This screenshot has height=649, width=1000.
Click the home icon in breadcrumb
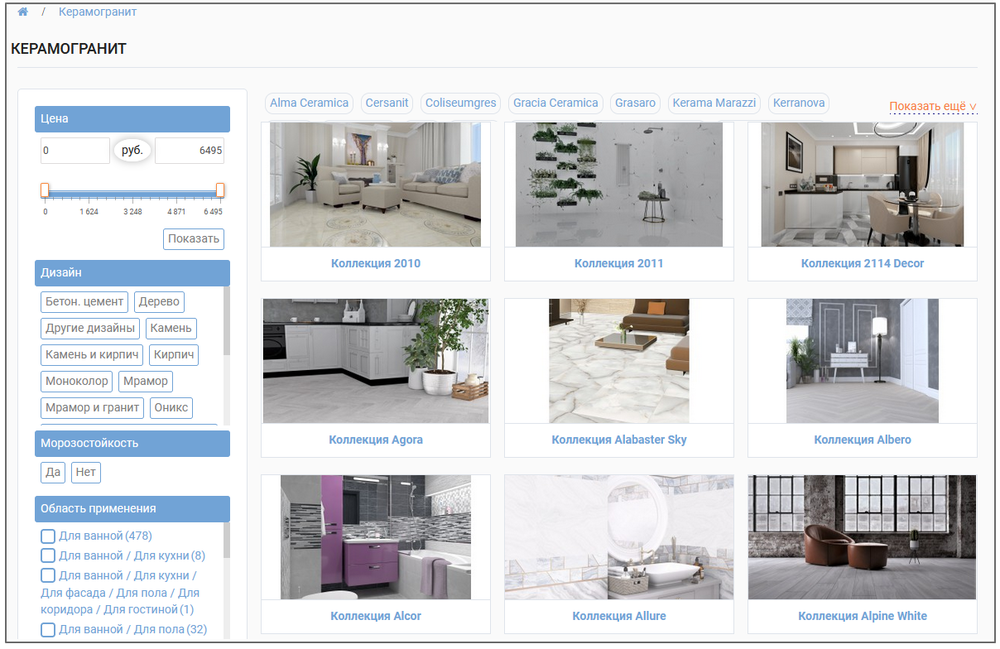coord(23,13)
